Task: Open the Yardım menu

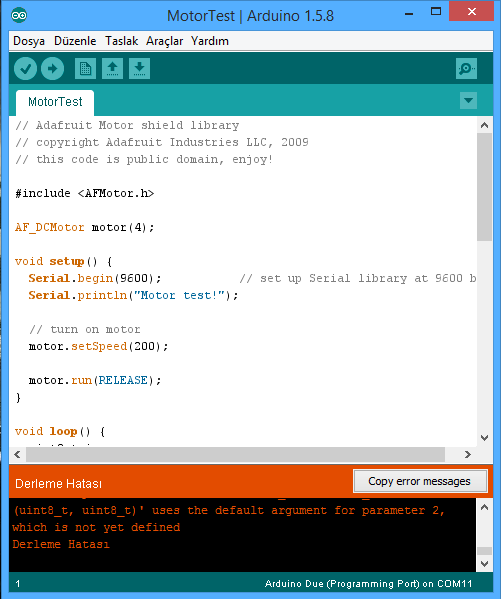Action: [x=210, y=41]
